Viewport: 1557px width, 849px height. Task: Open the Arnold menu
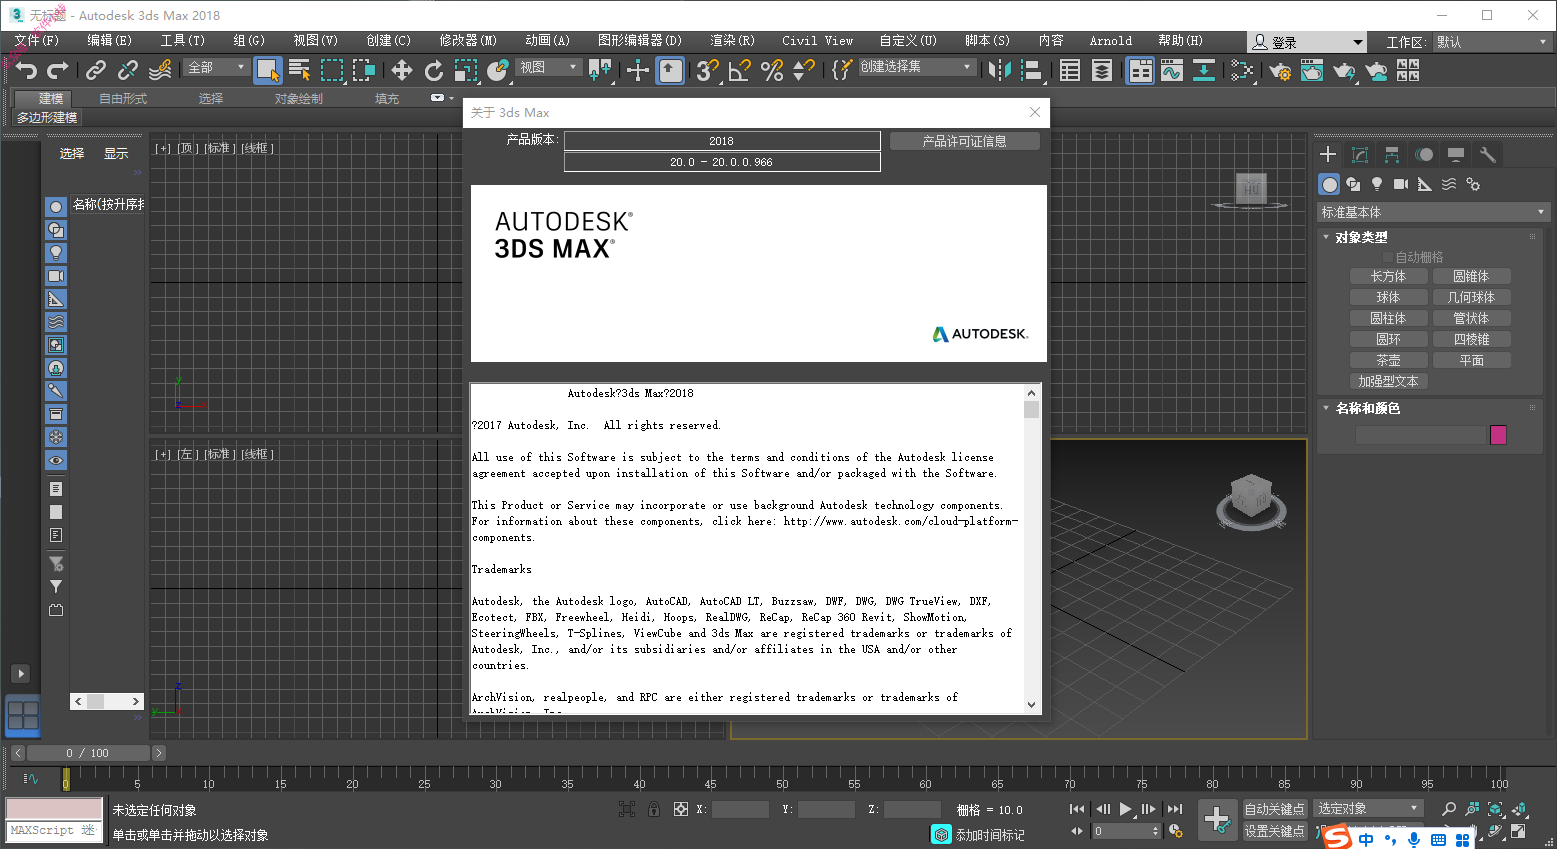click(1111, 41)
